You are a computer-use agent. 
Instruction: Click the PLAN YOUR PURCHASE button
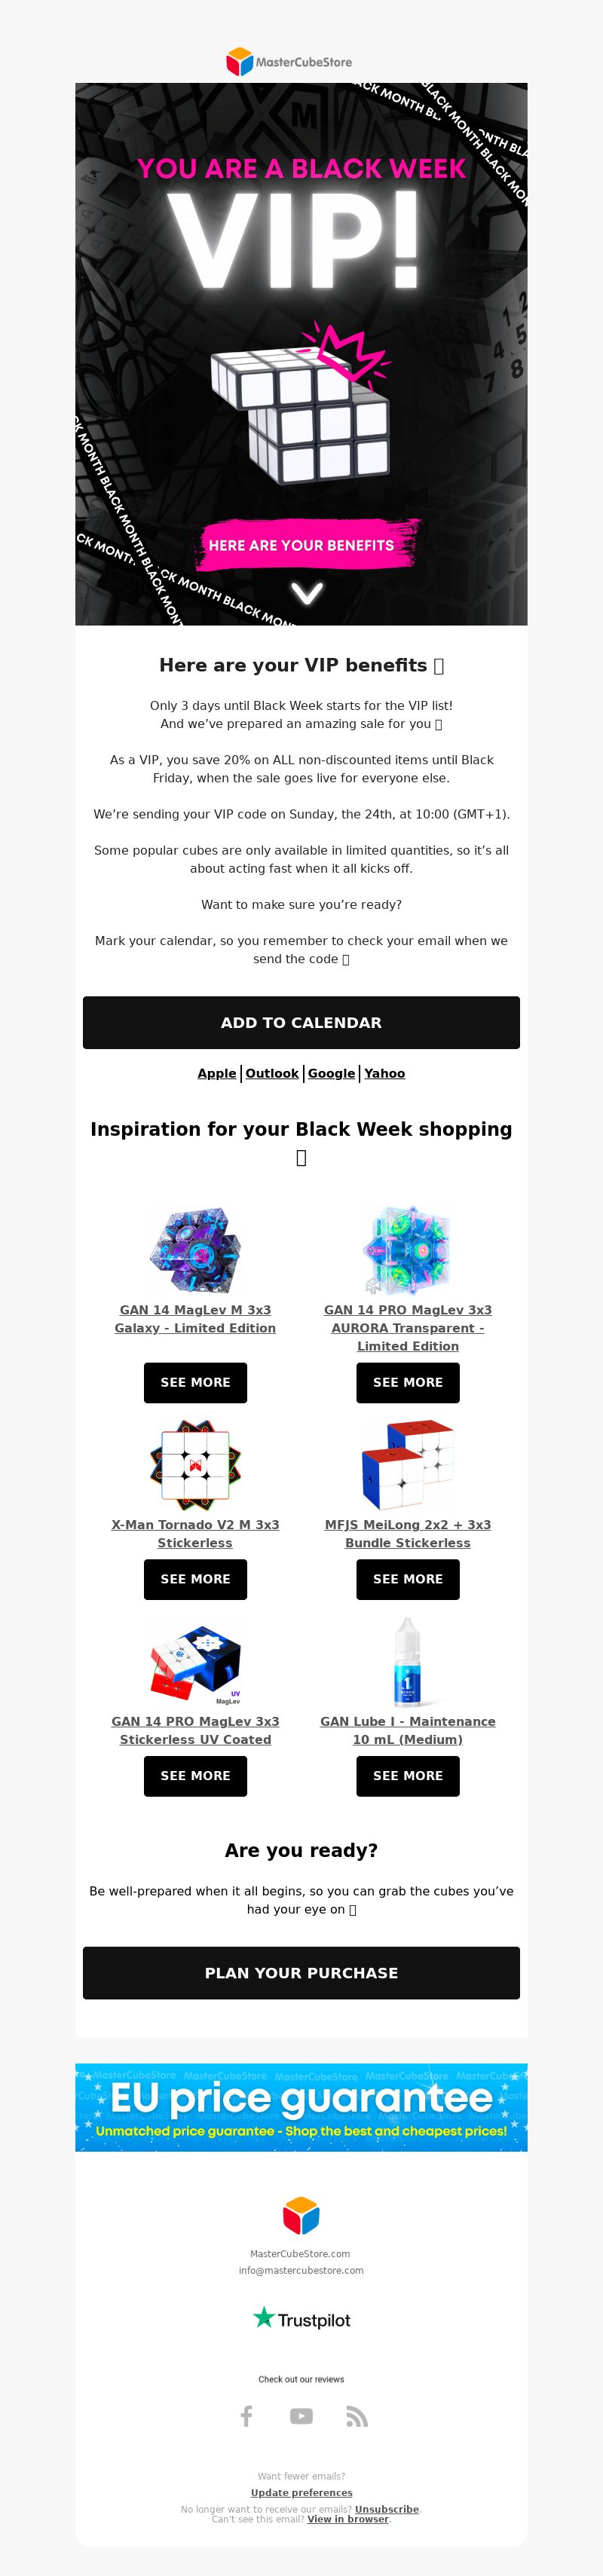click(x=301, y=1972)
